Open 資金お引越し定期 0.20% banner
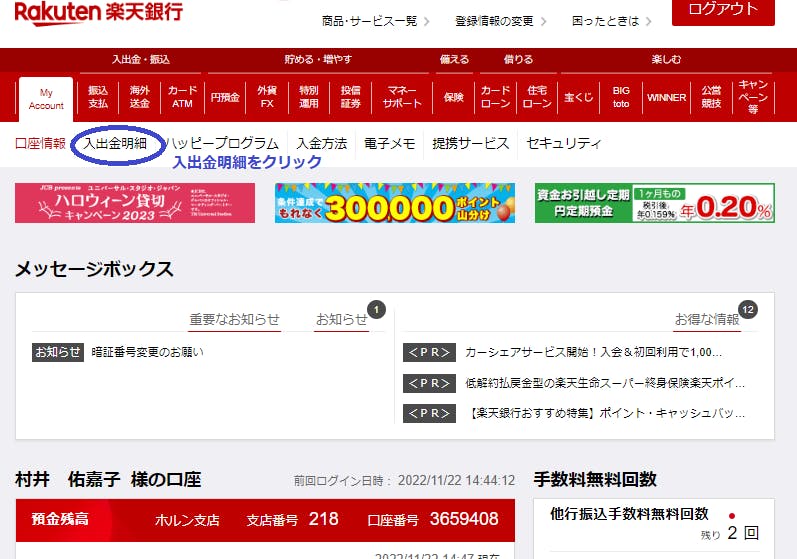 click(655, 203)
